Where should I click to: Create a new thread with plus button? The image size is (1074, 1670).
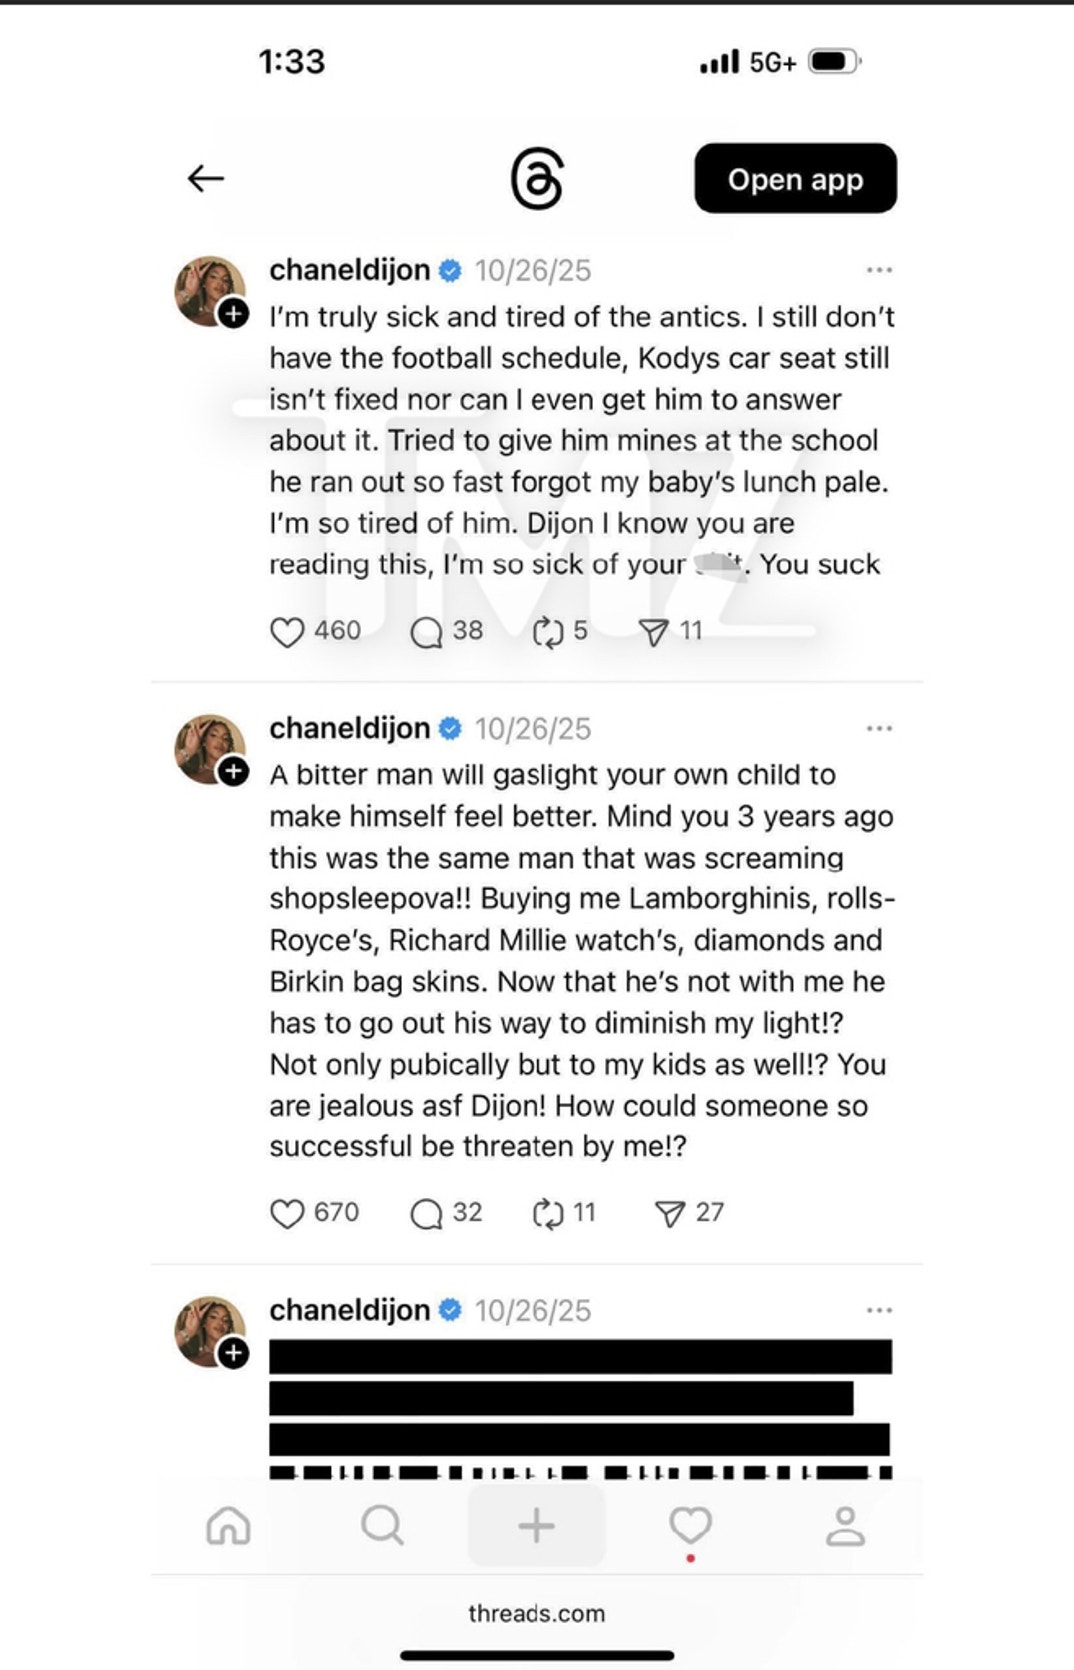[x=536, y=1526]
